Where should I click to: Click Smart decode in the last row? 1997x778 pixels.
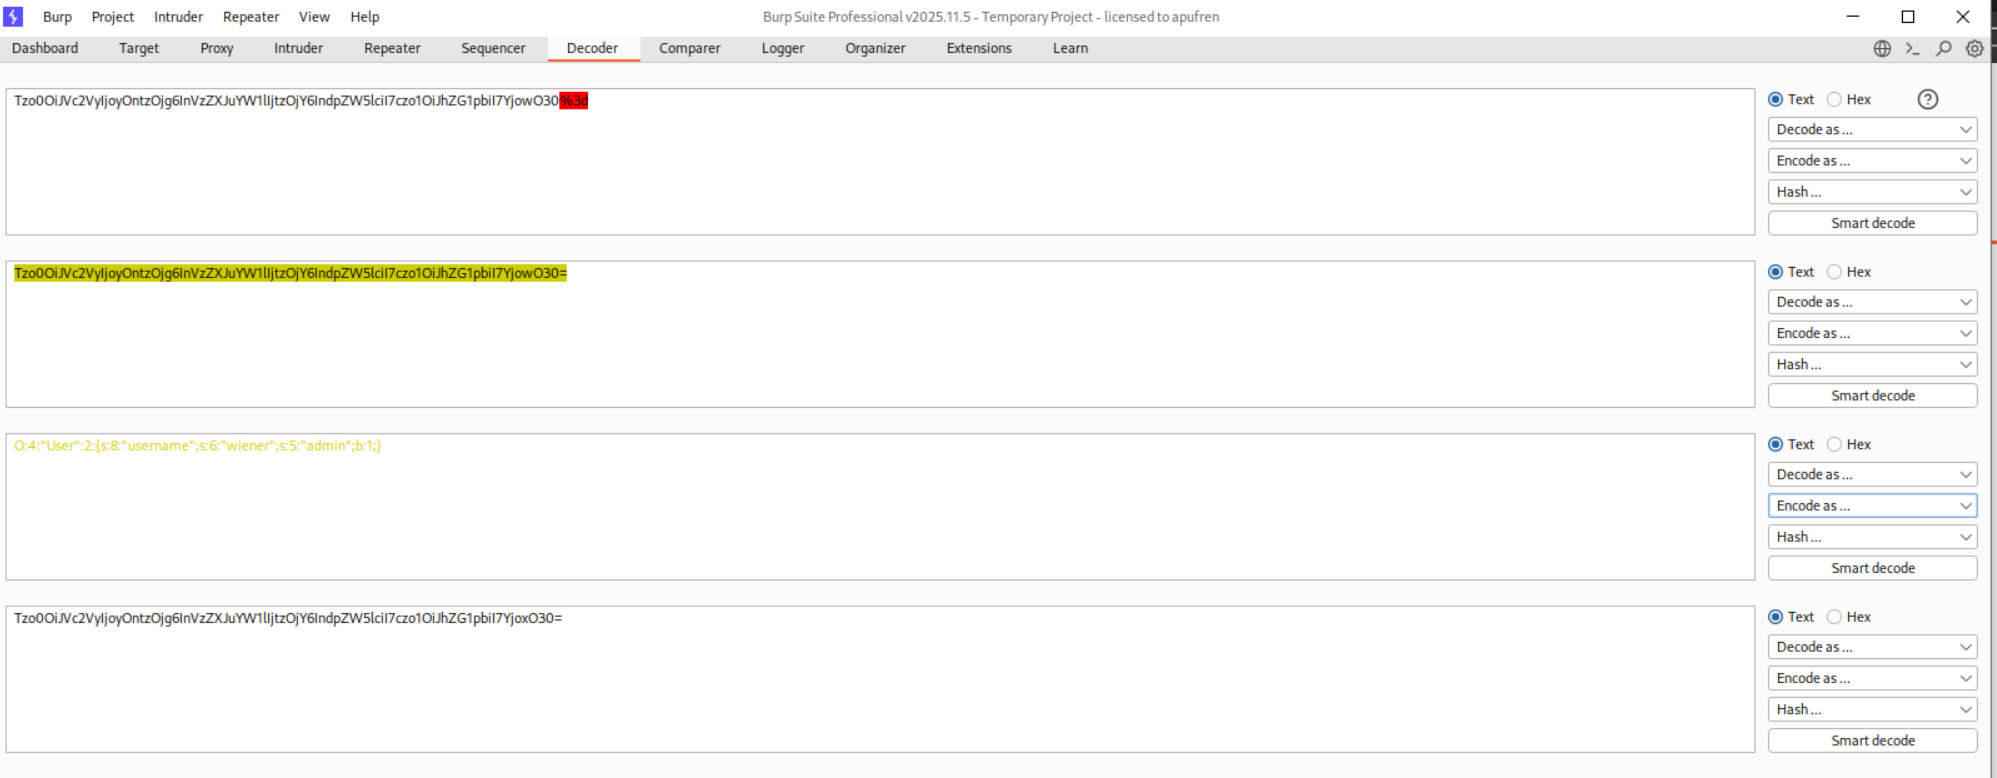coord(1872,740)
